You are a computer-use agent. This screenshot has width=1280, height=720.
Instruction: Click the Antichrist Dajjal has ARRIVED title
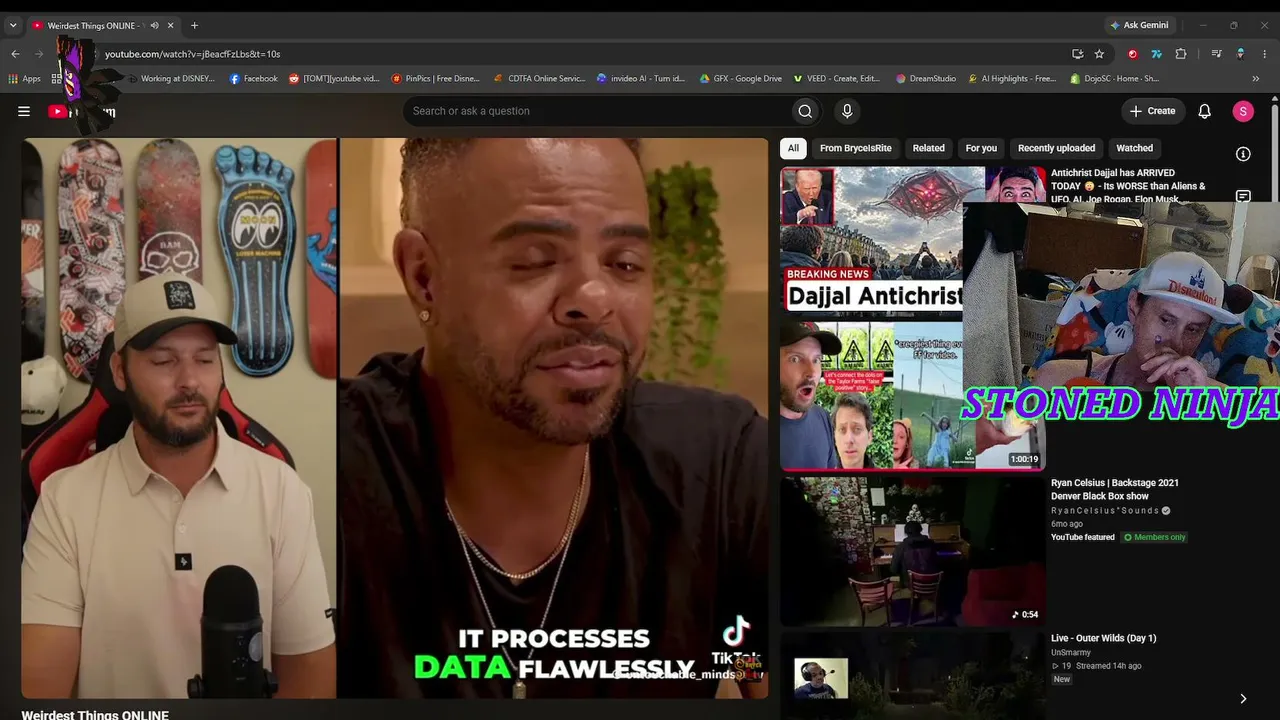(1128, 186)
